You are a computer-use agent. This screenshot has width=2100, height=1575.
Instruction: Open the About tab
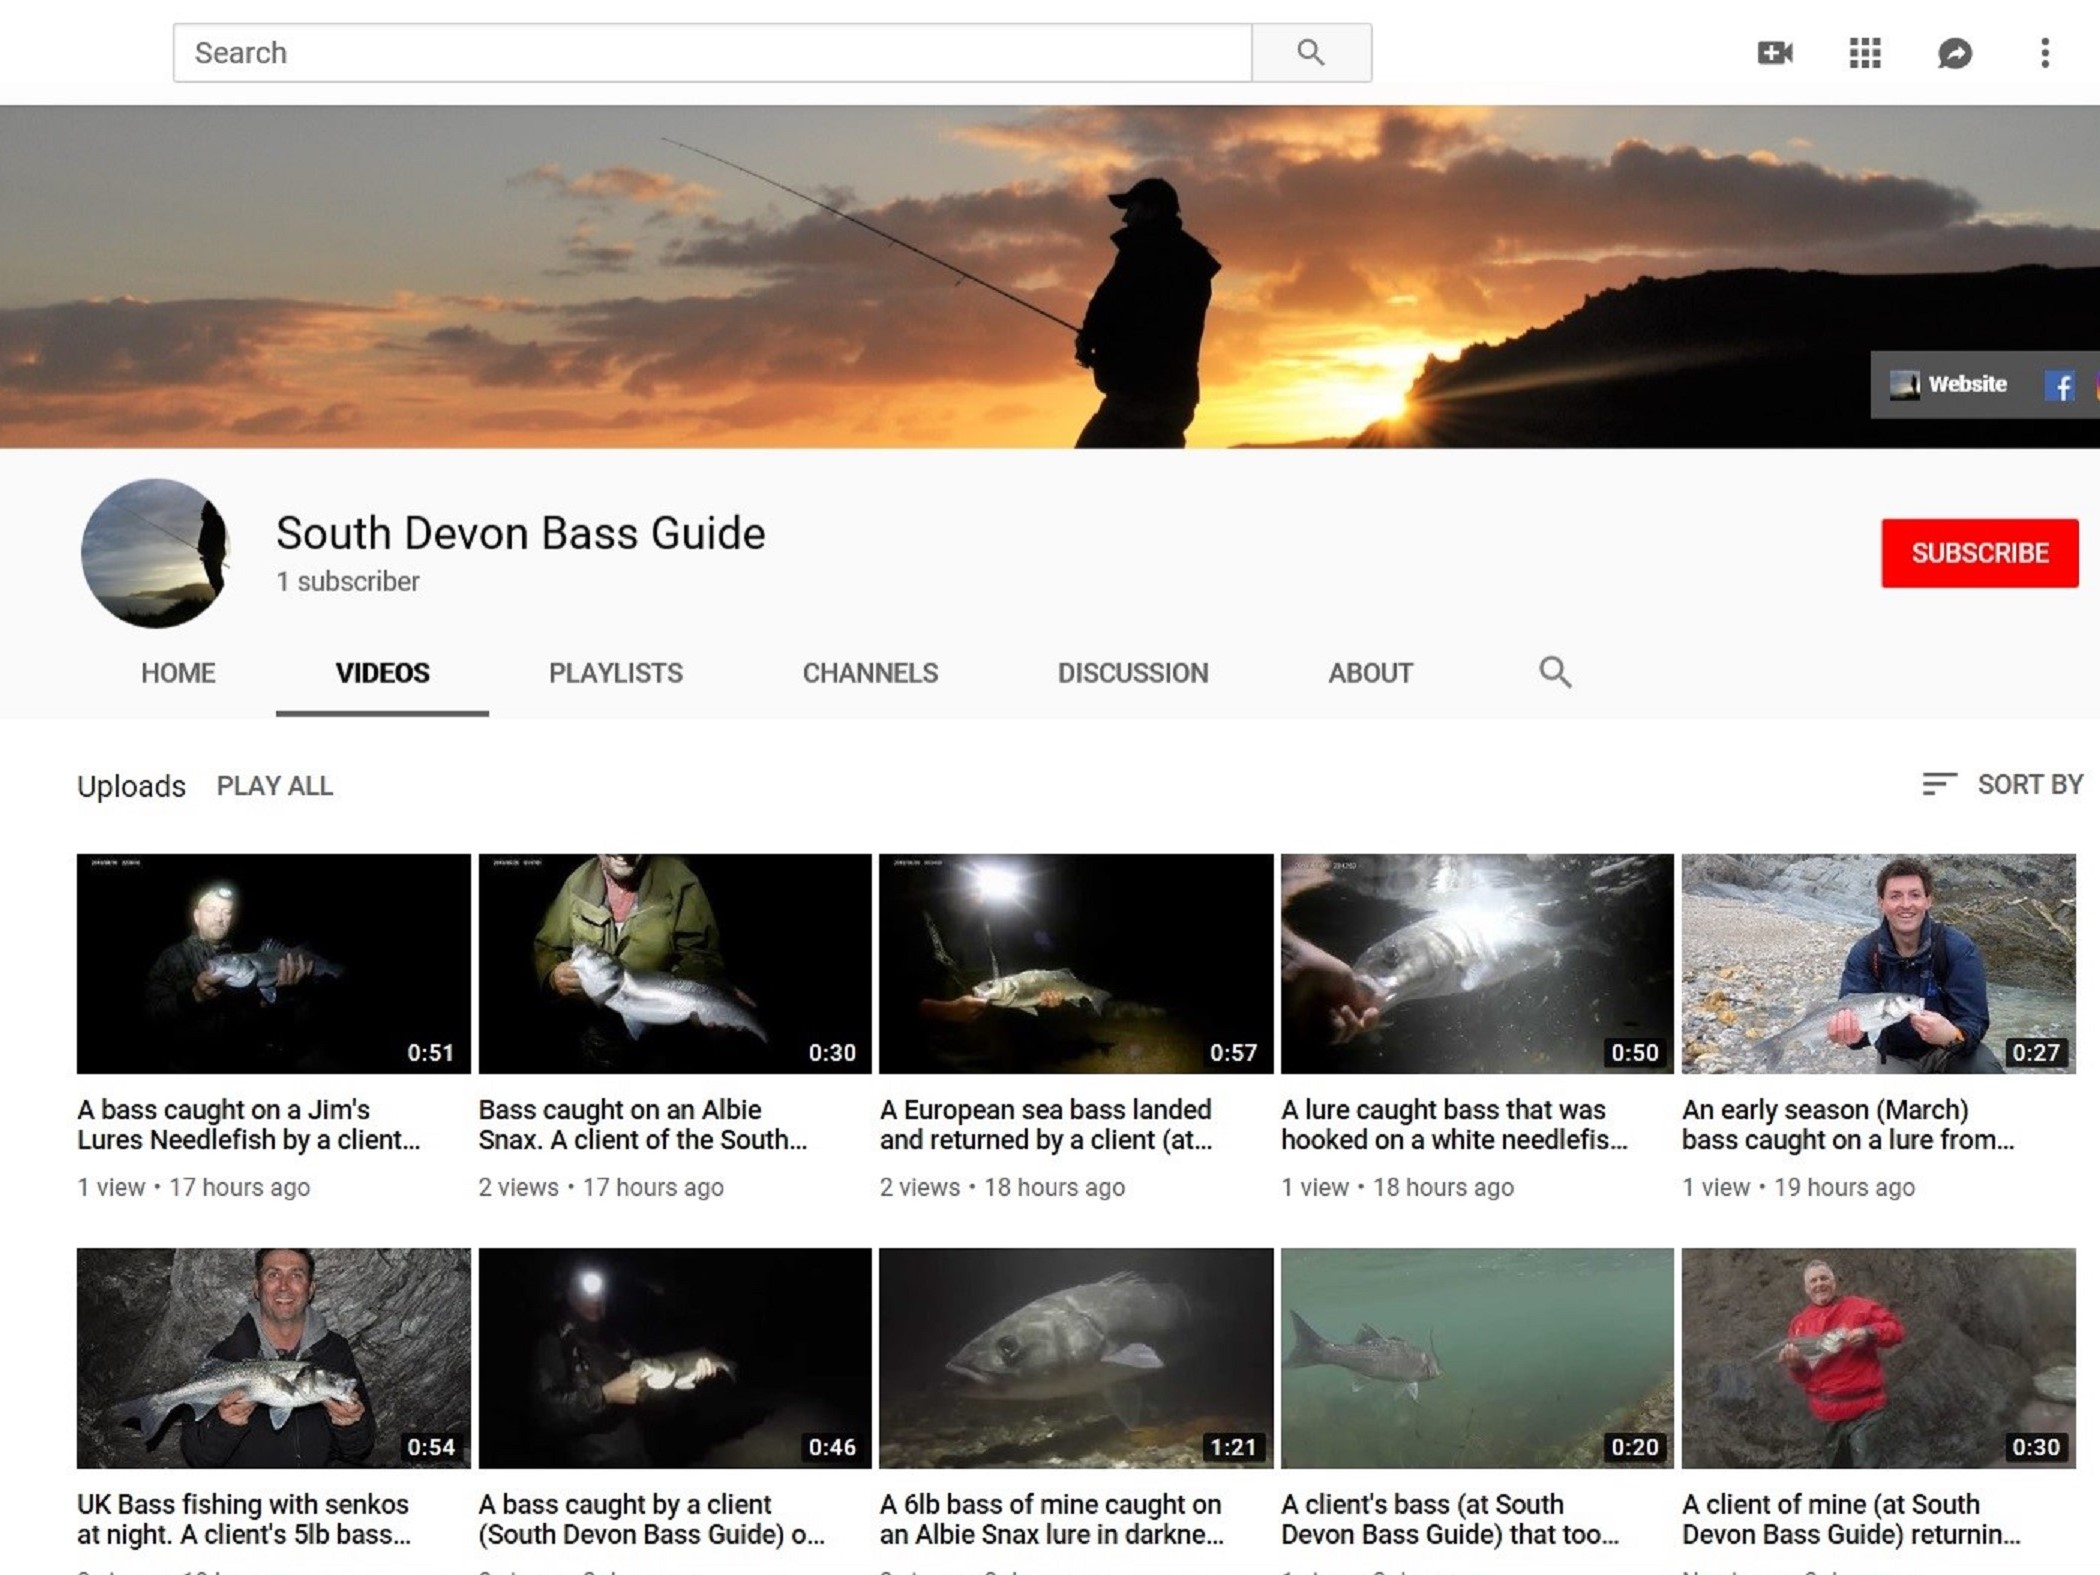click(1370, 673)
